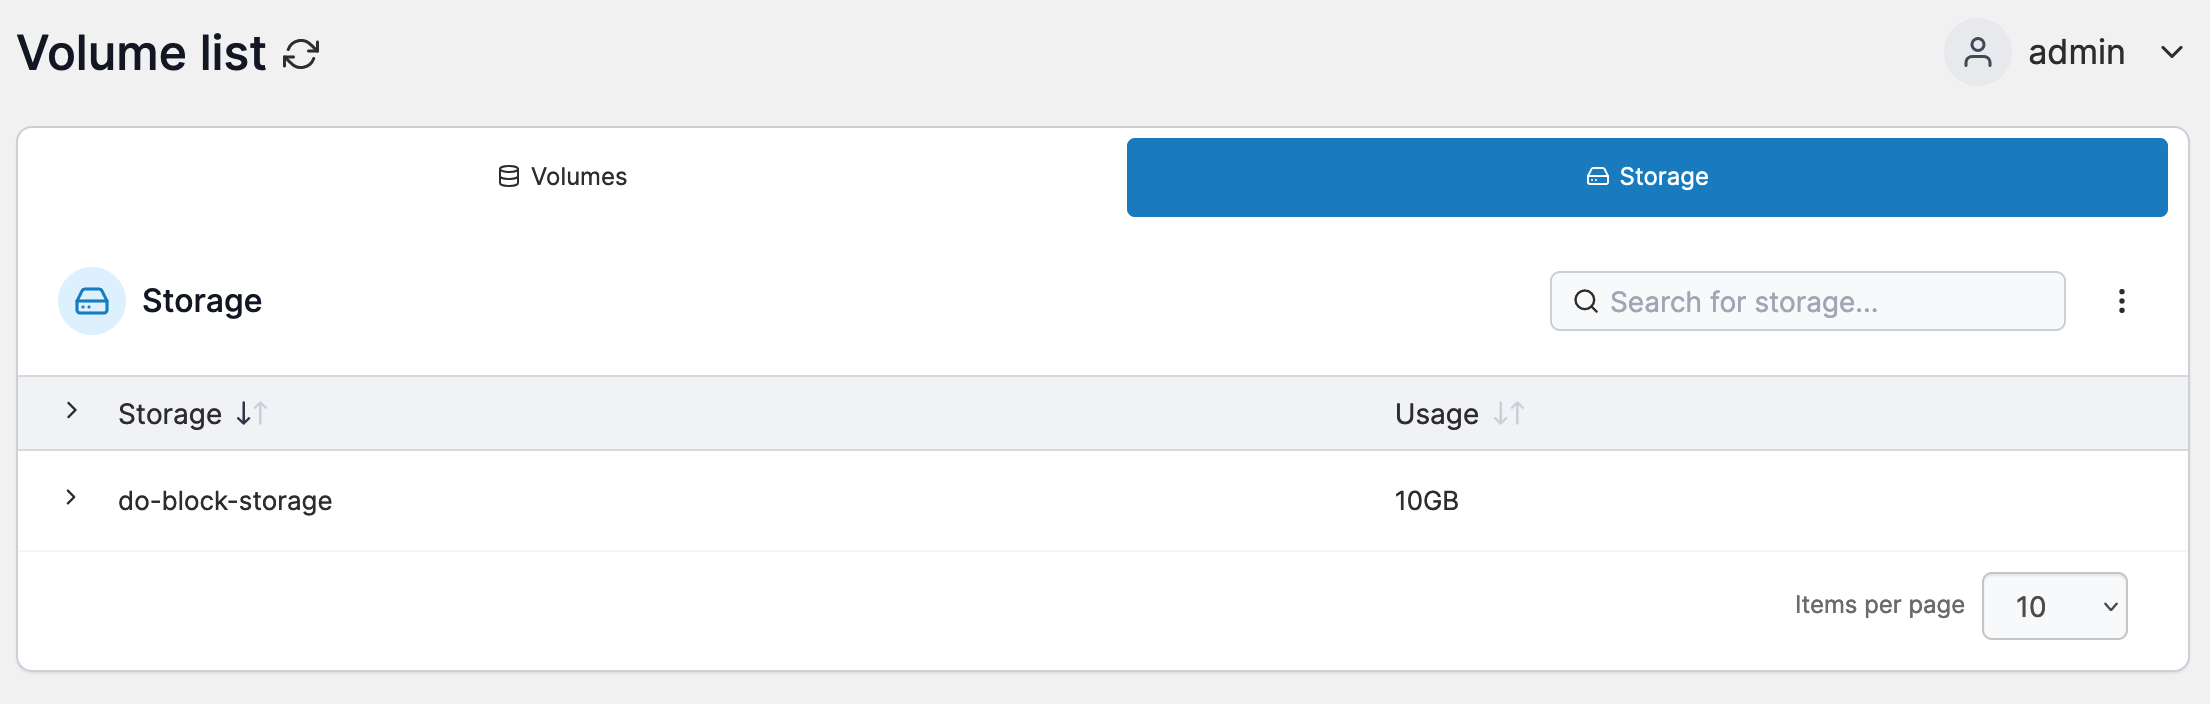This screenshot has height=704, width=2210.
Task: Switch to the Volumes tab
Action: click(563, 177)
